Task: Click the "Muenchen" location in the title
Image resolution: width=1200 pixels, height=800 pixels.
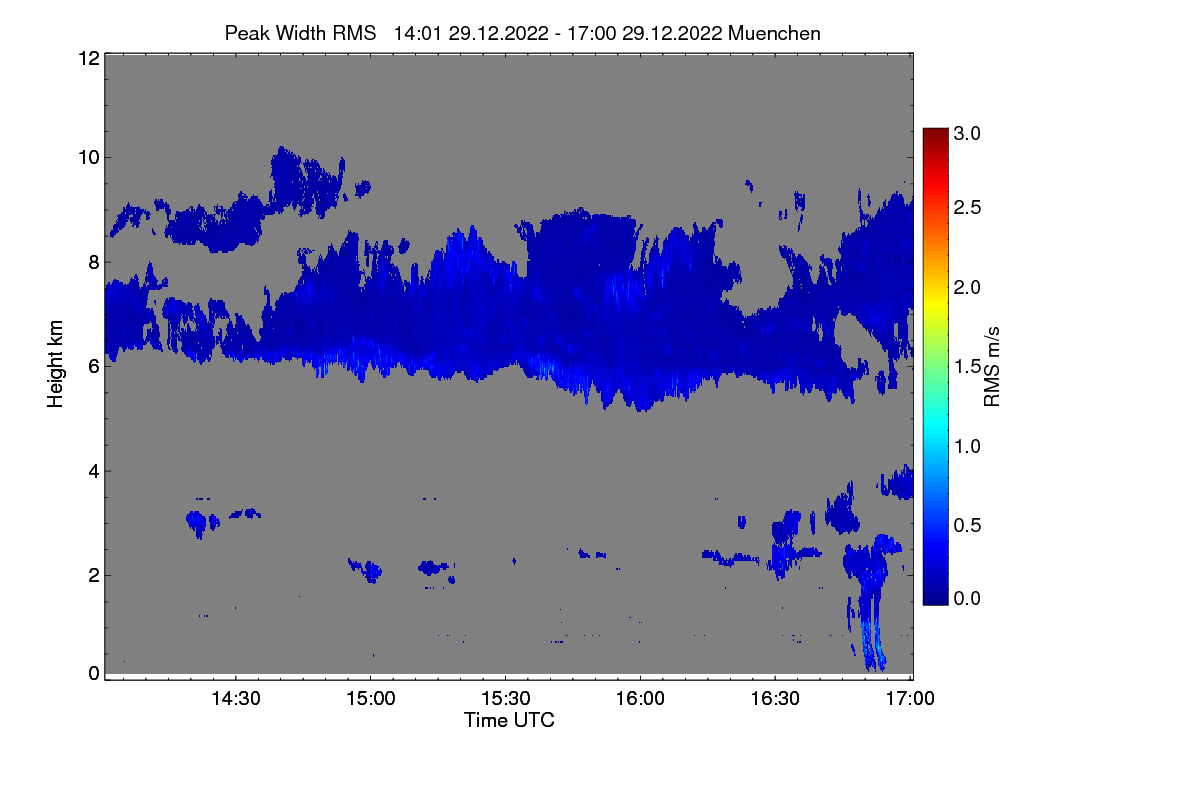Action: [775, 33]
